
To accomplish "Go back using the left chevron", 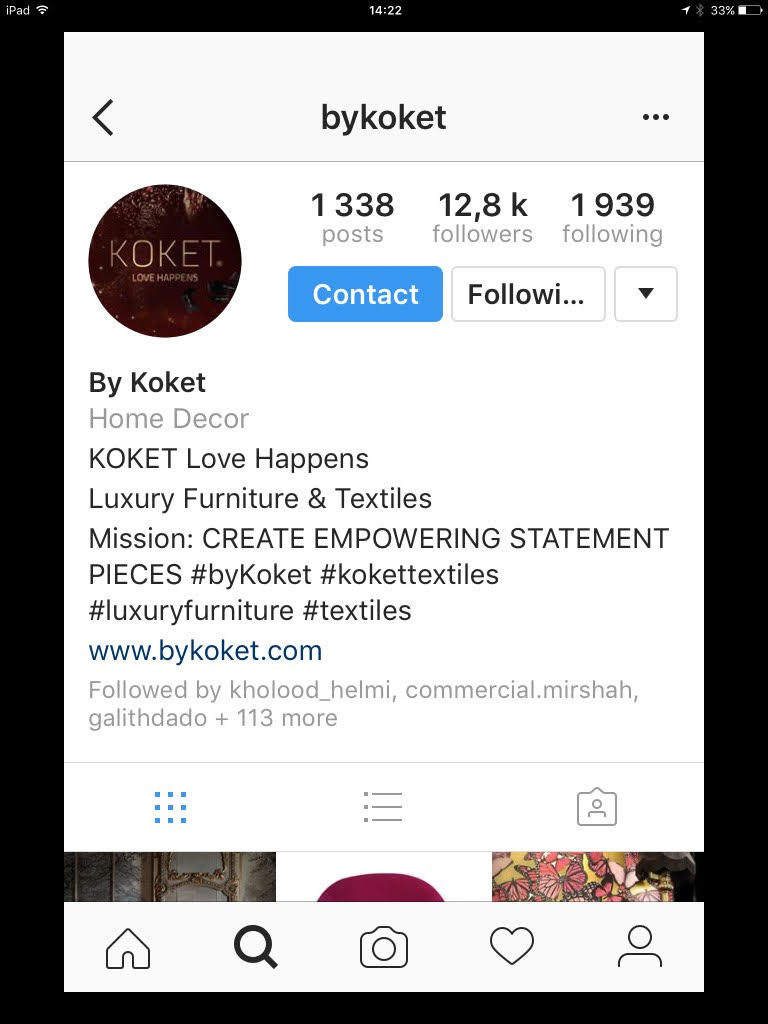I will tap(103, 118).
